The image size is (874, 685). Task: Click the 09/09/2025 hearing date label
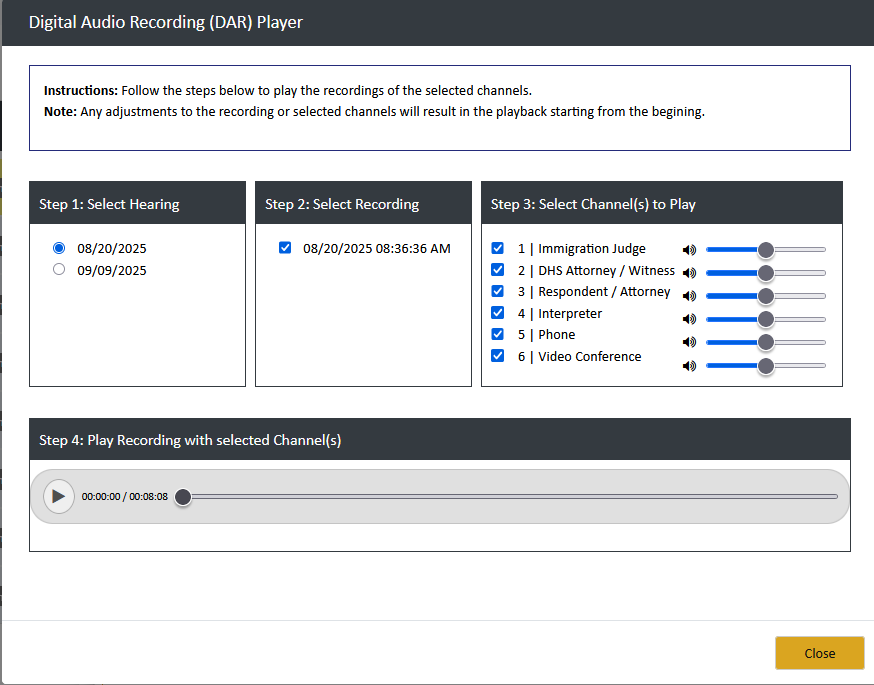click(x=112, y=270)
